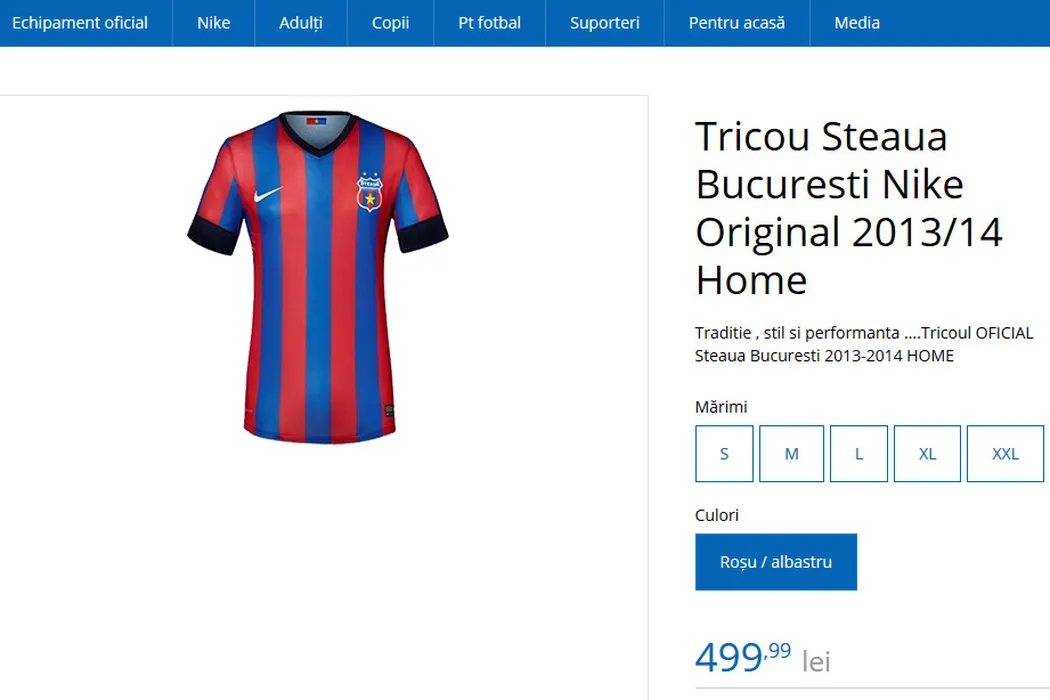Select the Copii menu item
This screenshot has width=1050, height=700.
[x=390, y=23]
